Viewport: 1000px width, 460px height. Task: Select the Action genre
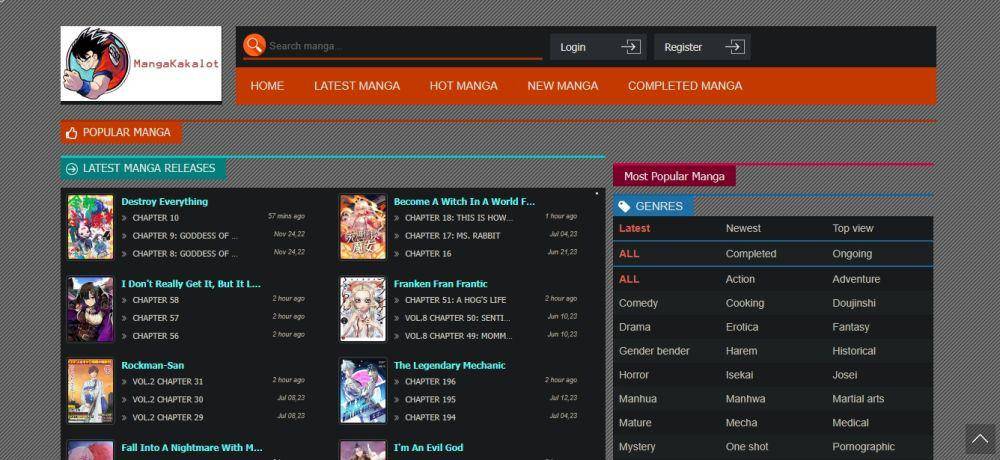click(740, 279)
